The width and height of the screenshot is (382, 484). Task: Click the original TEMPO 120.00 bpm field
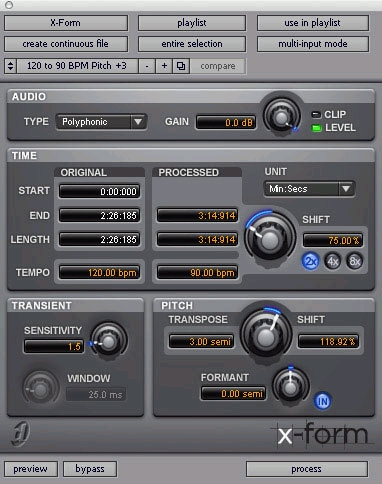tap(99, 273)
